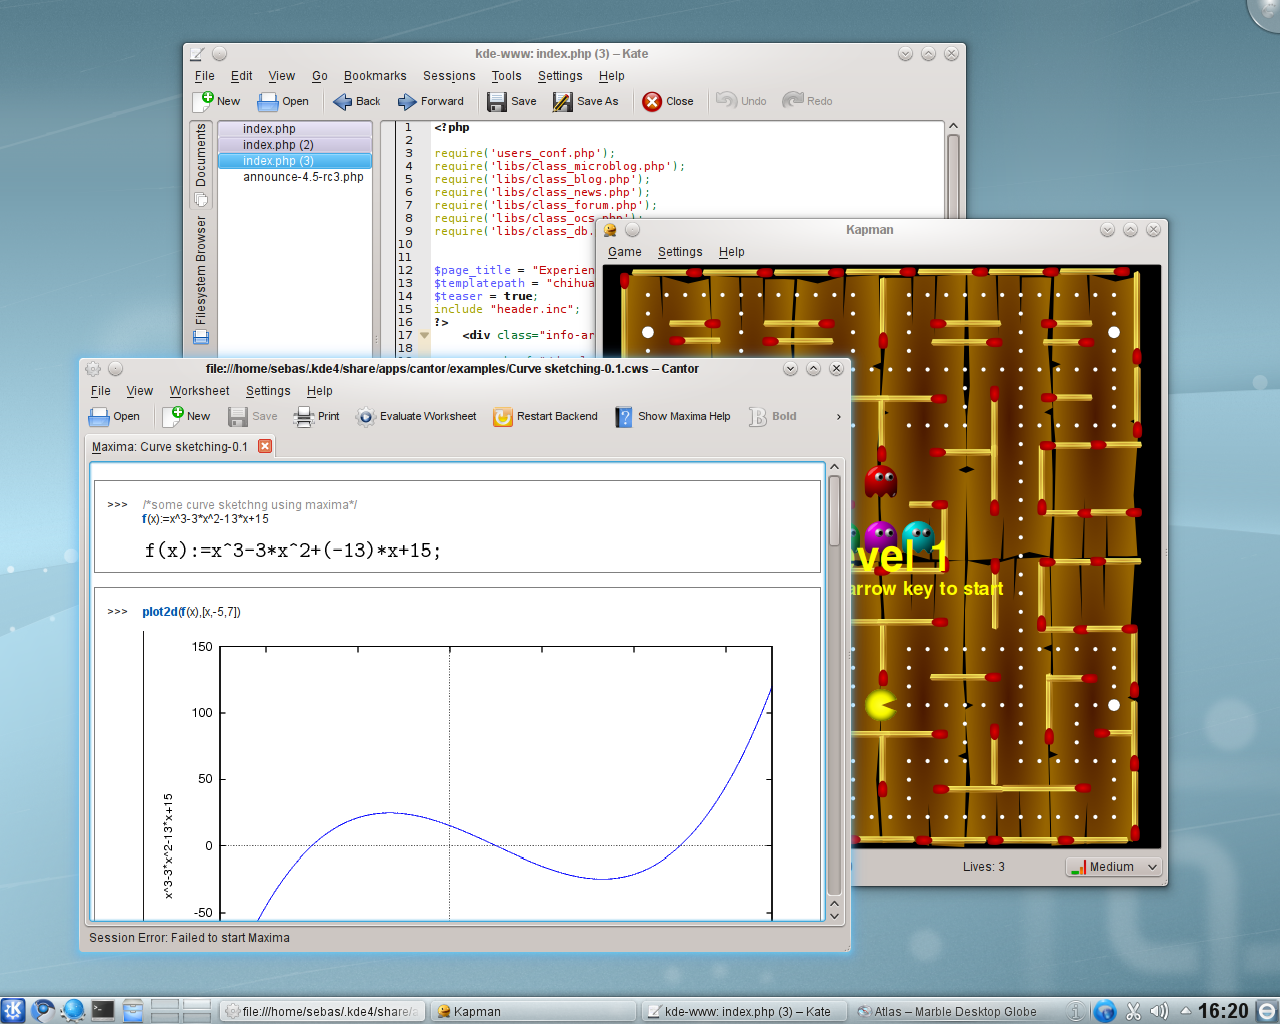1280x1024 pixels.
Task: Click the Save As icon in Kate
Action: (563, 101)
